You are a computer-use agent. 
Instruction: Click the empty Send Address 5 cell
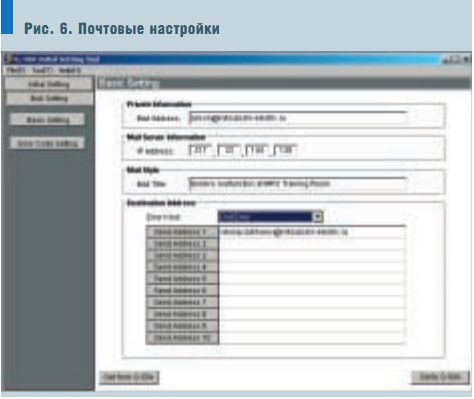tap(312, 279)
